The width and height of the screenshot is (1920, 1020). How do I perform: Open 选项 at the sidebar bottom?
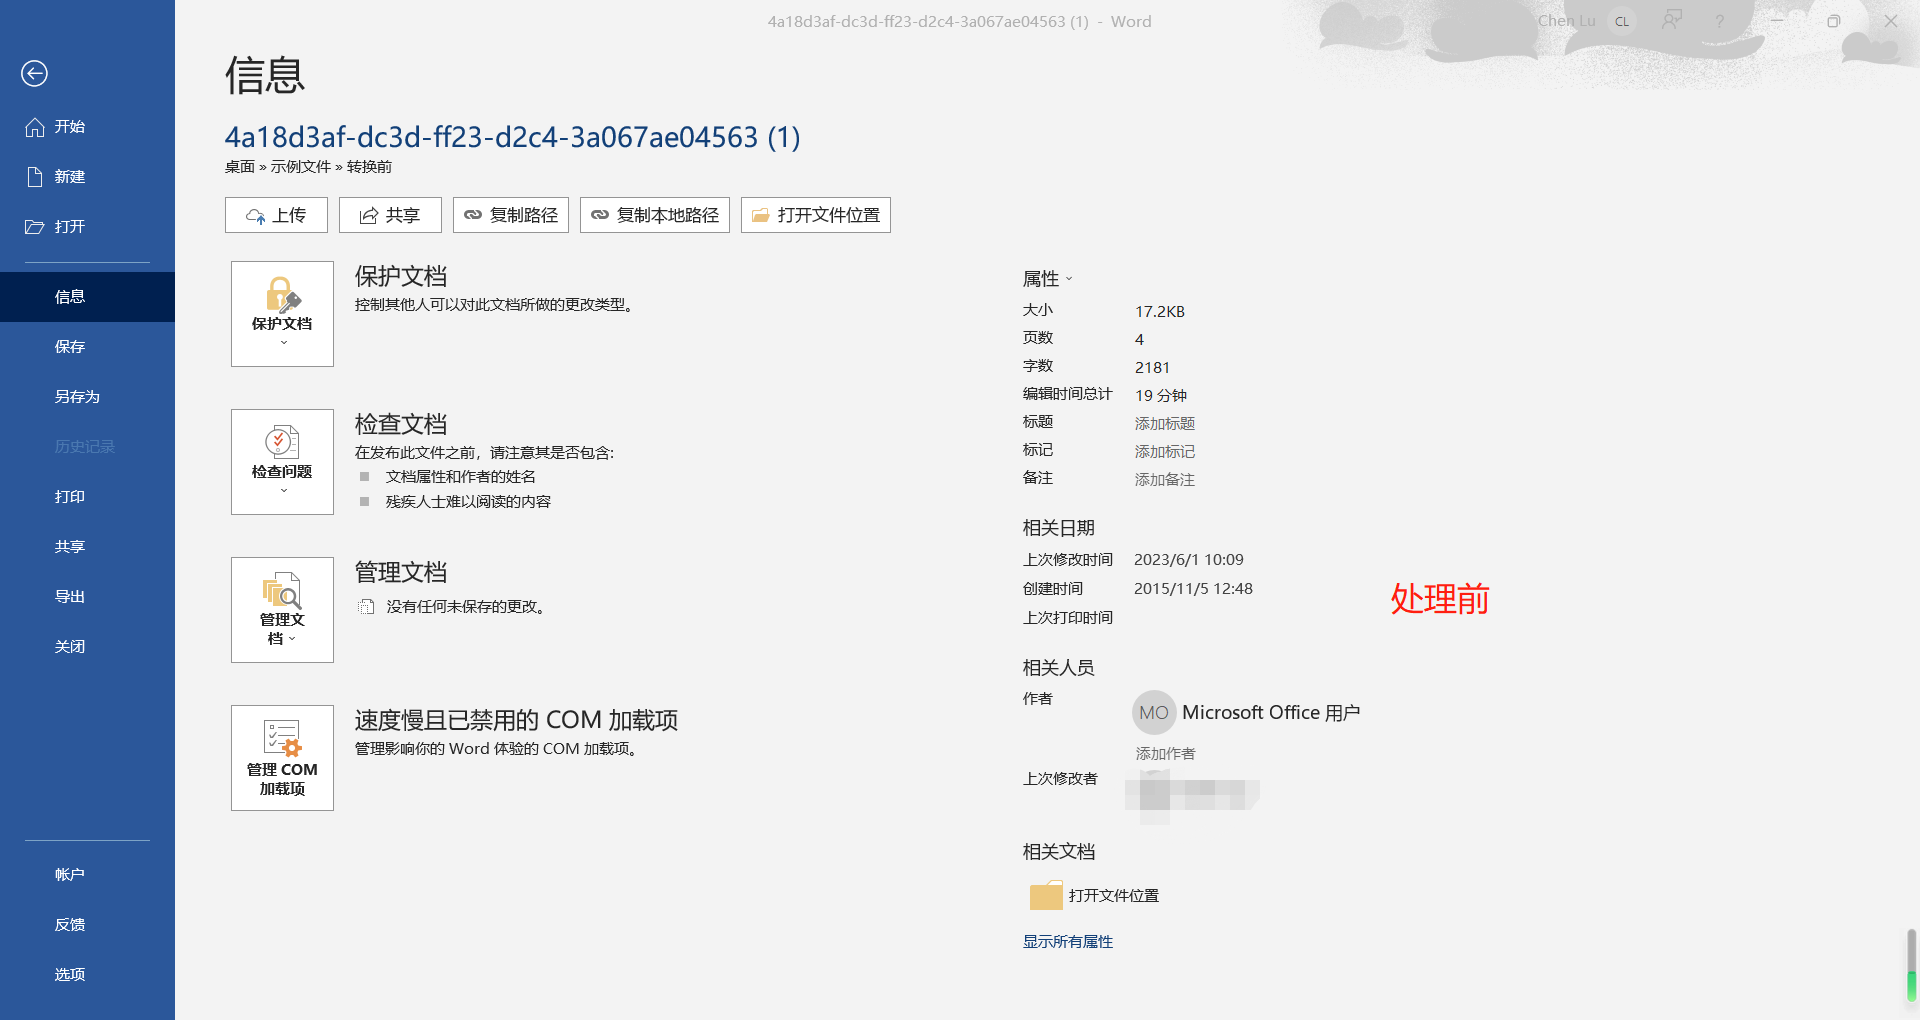point(69,973)
